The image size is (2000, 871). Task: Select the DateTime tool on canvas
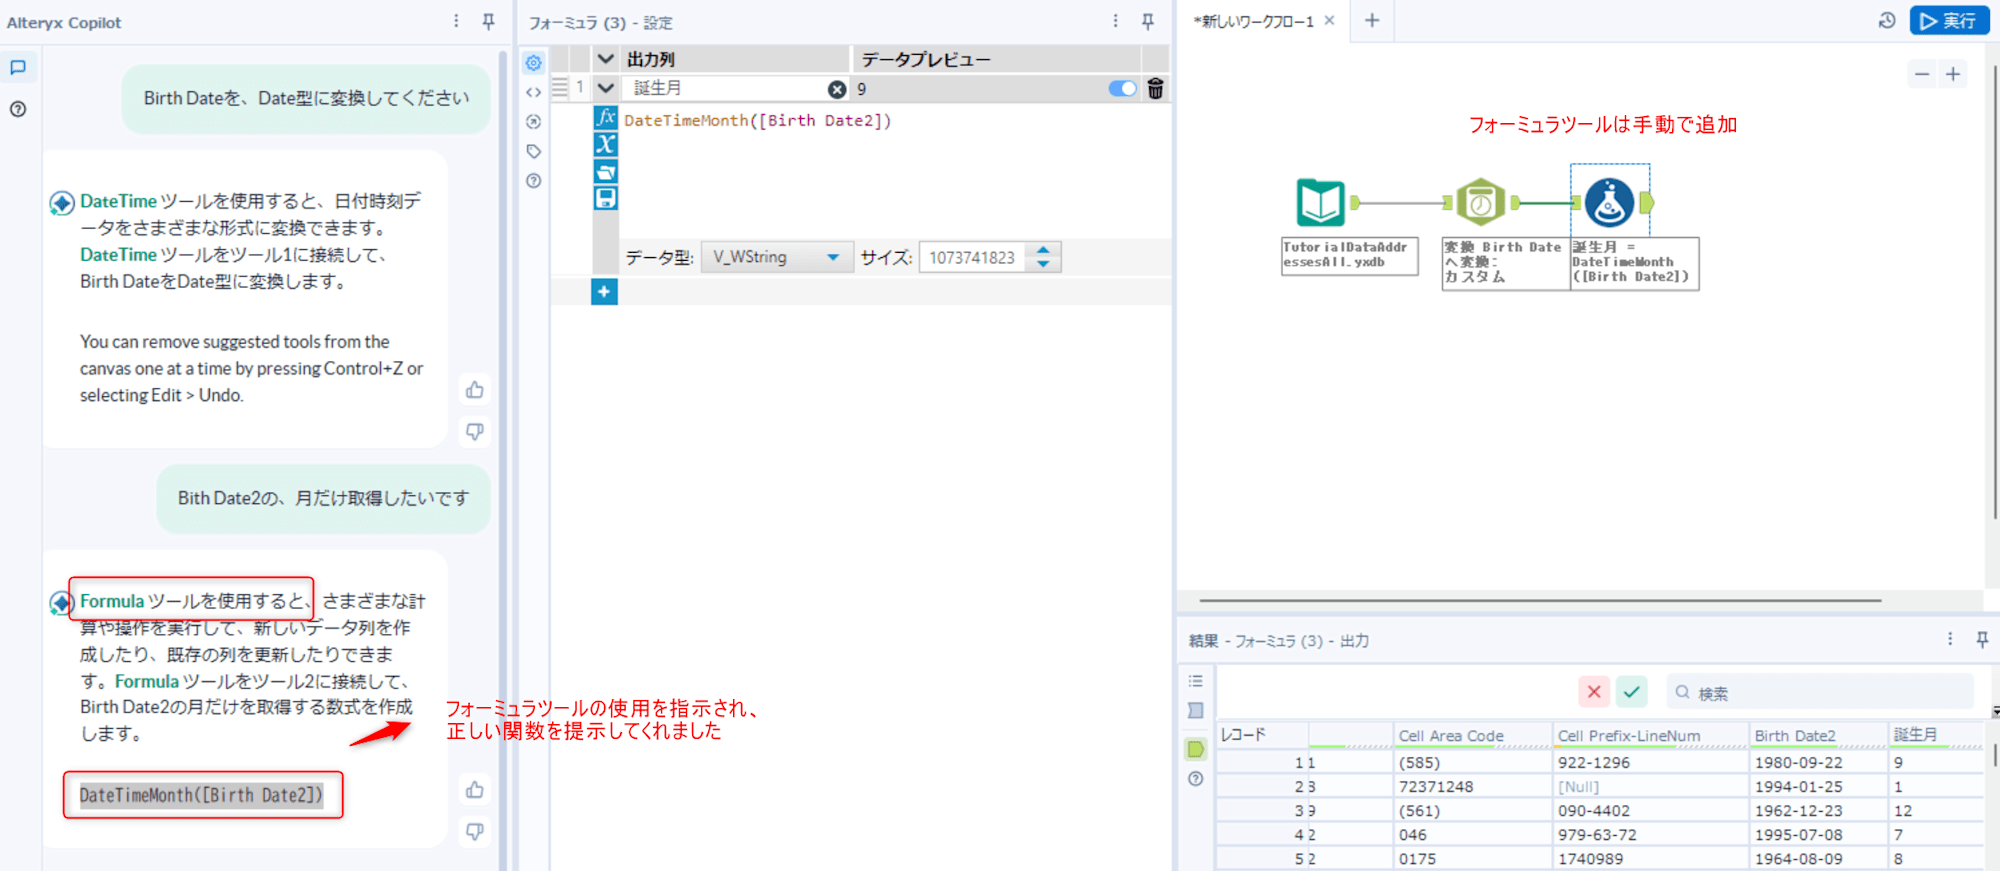coord(1481,203)
